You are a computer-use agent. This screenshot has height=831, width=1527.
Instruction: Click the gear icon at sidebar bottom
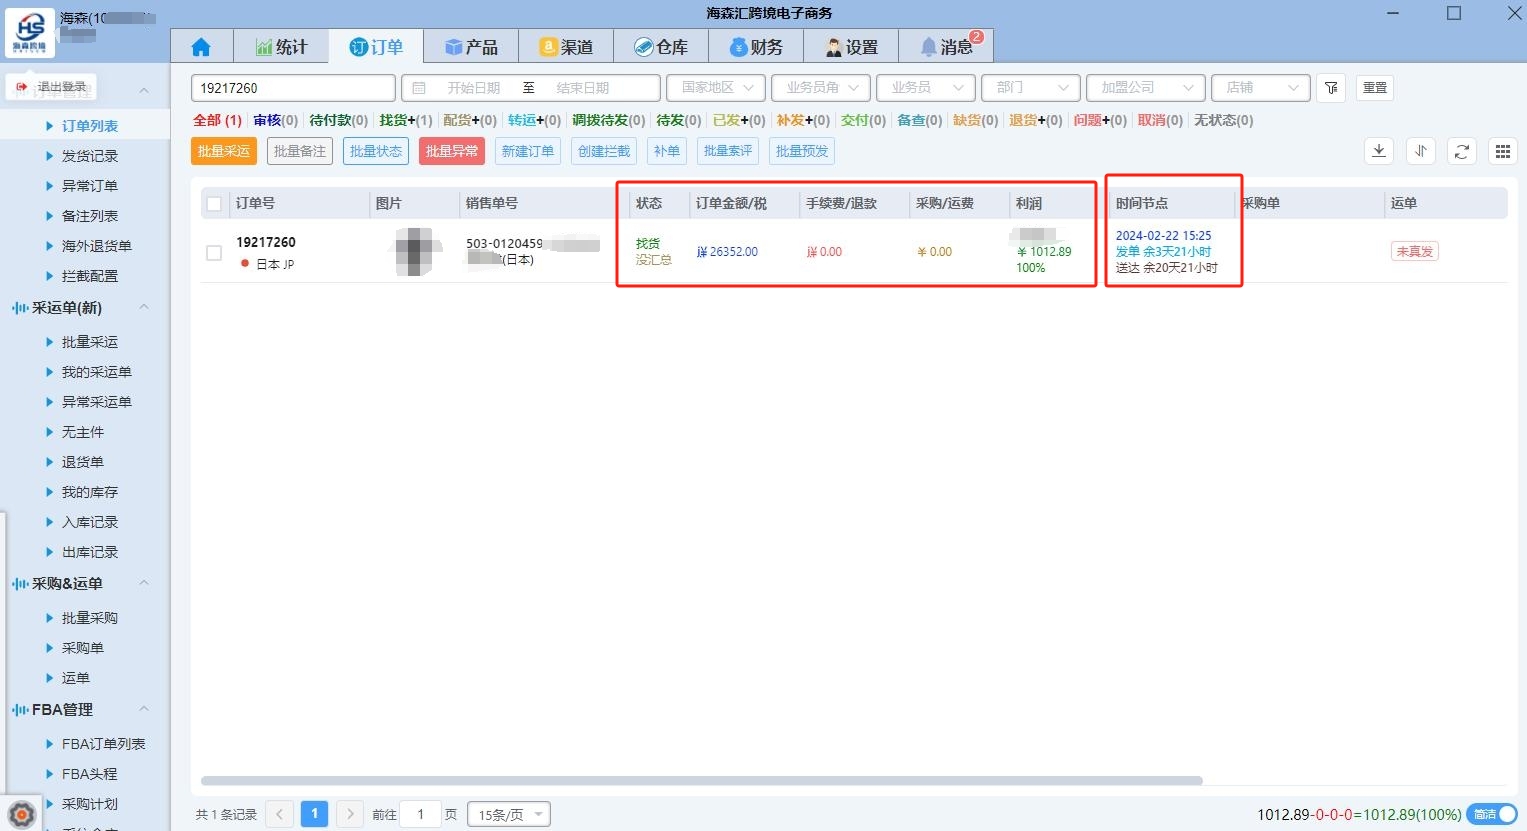click(22, 814)
